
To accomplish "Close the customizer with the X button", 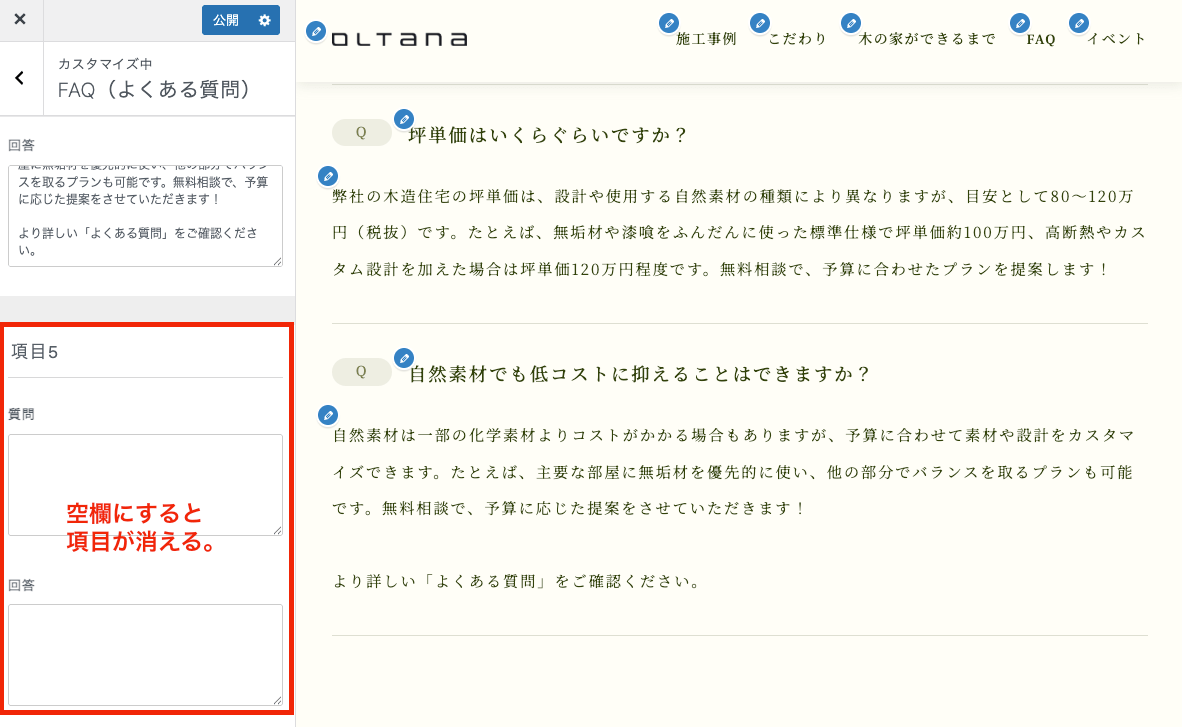I will click(20, 20).
